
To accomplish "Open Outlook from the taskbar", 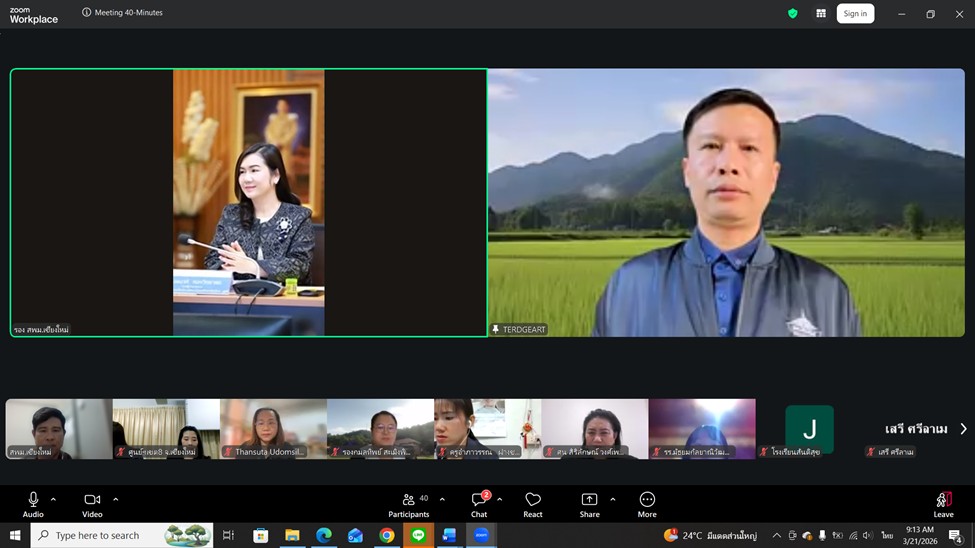I will point(355,535).
